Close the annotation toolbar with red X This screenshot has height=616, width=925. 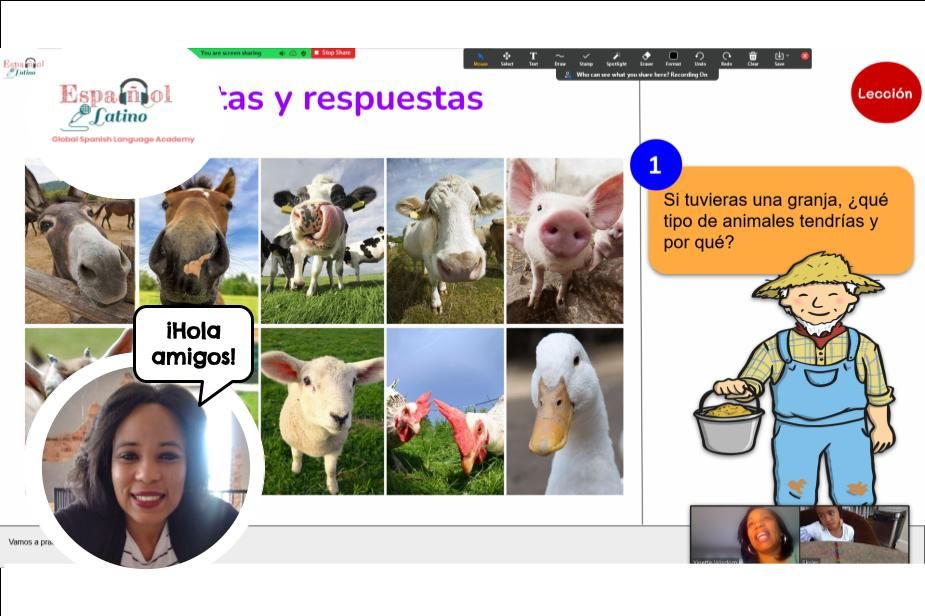click(x=805, y=56)
